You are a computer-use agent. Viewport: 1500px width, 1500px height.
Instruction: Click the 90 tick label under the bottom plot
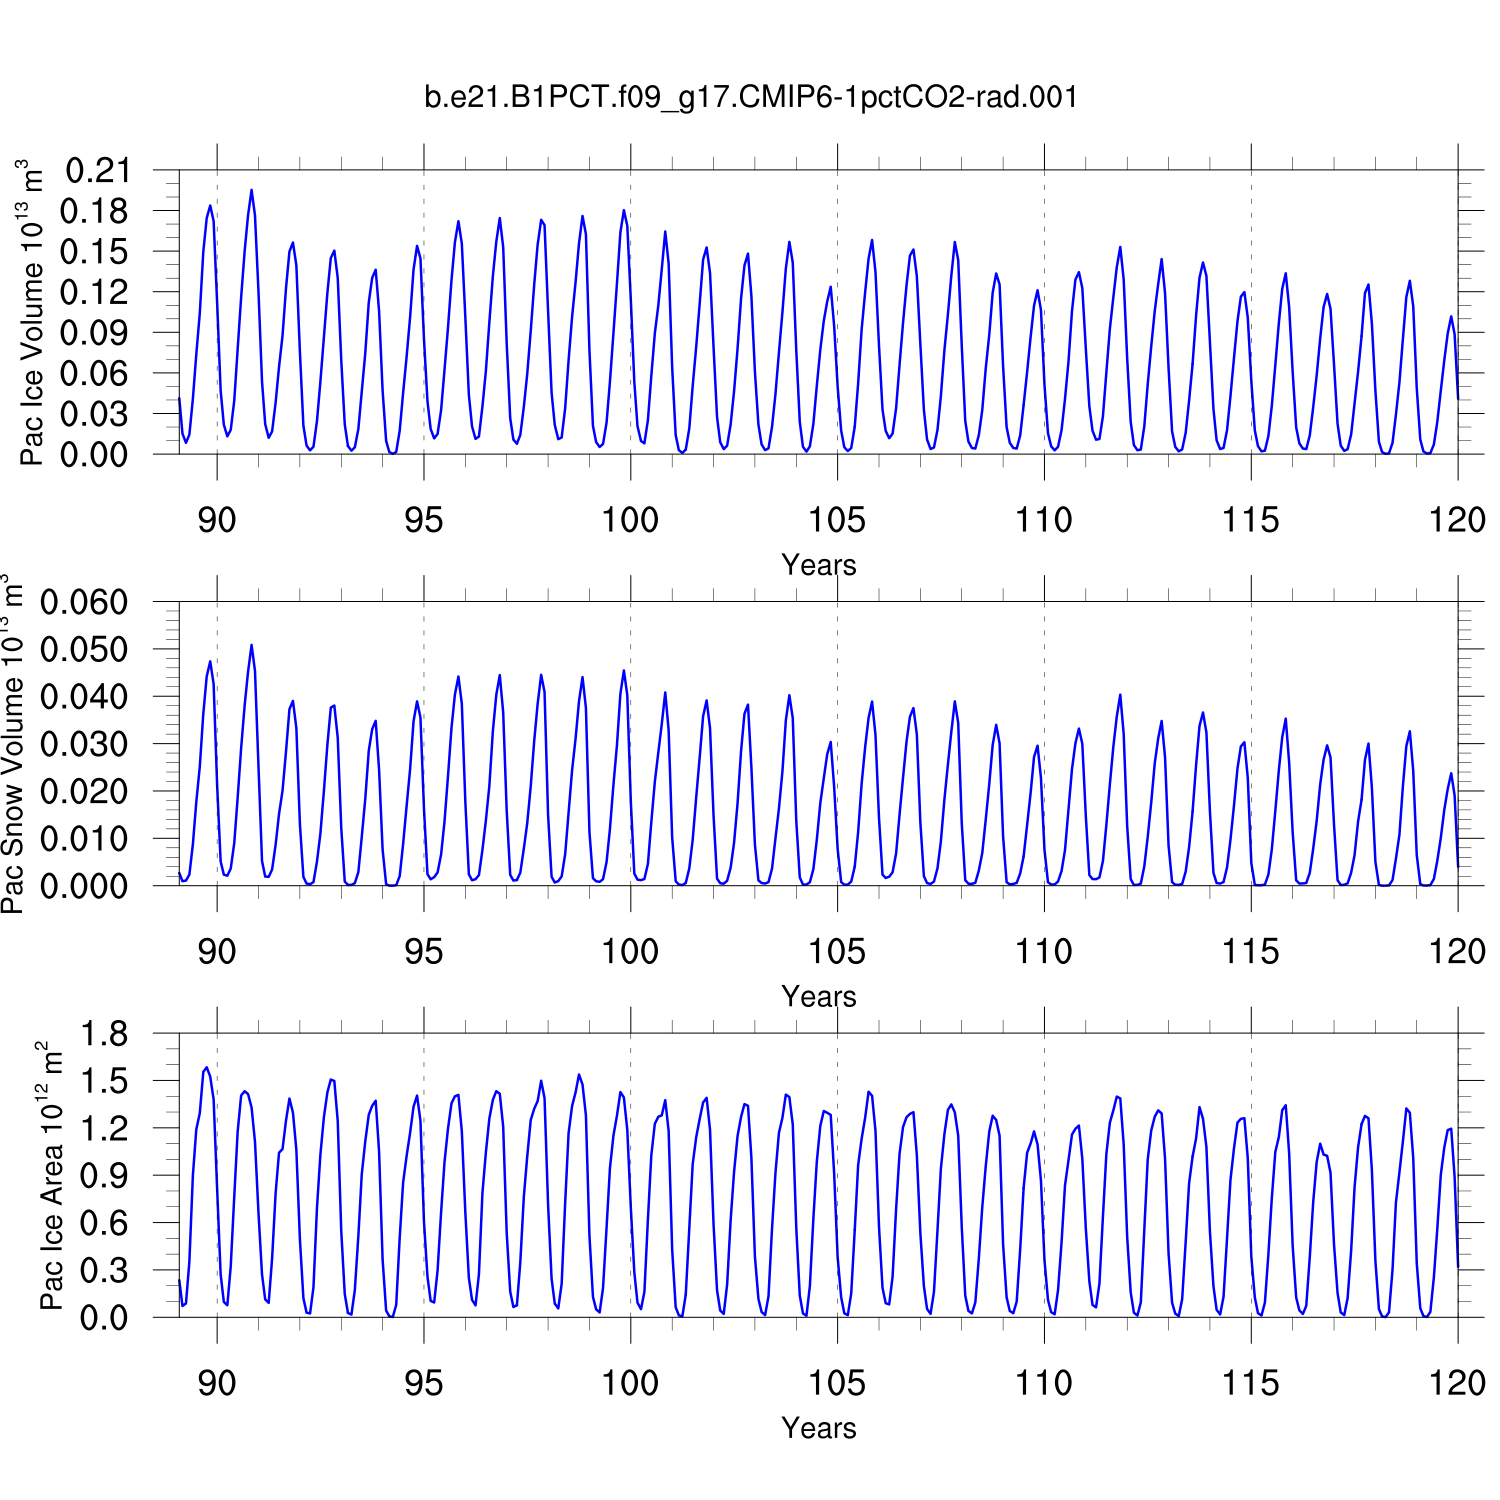tap(217, 1383)
